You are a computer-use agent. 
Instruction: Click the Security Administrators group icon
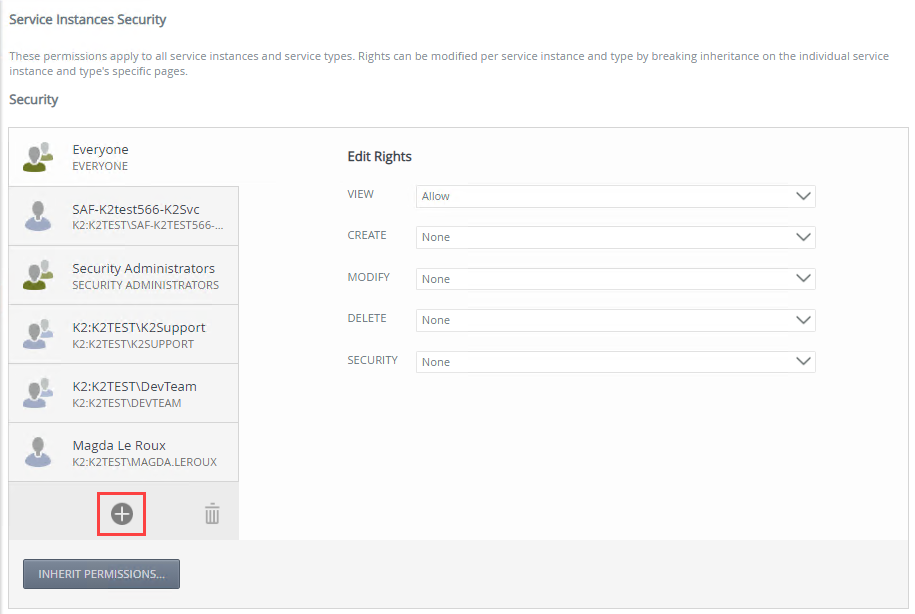point(39,275)
